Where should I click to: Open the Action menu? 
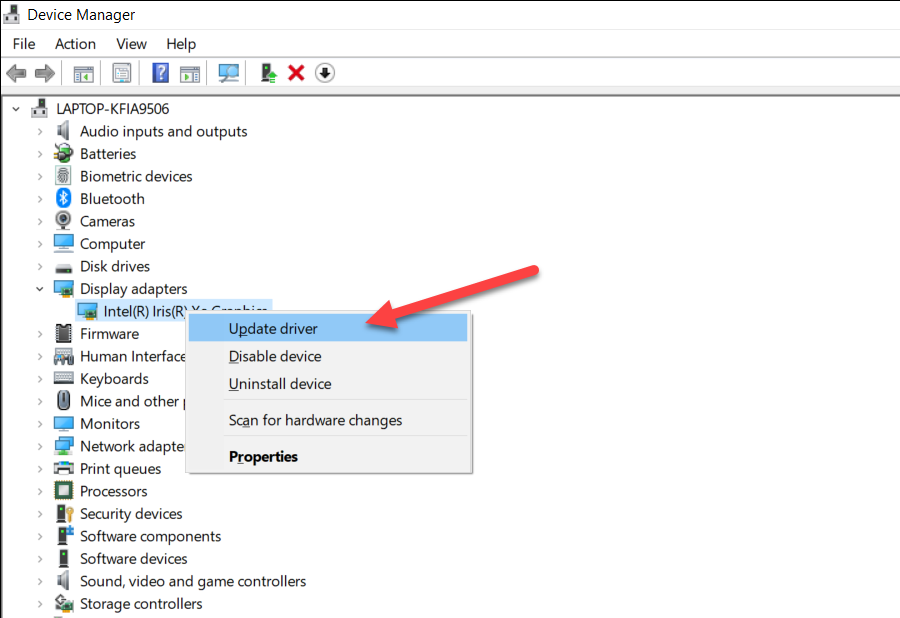pyautogui.click(x=75, y=44)
